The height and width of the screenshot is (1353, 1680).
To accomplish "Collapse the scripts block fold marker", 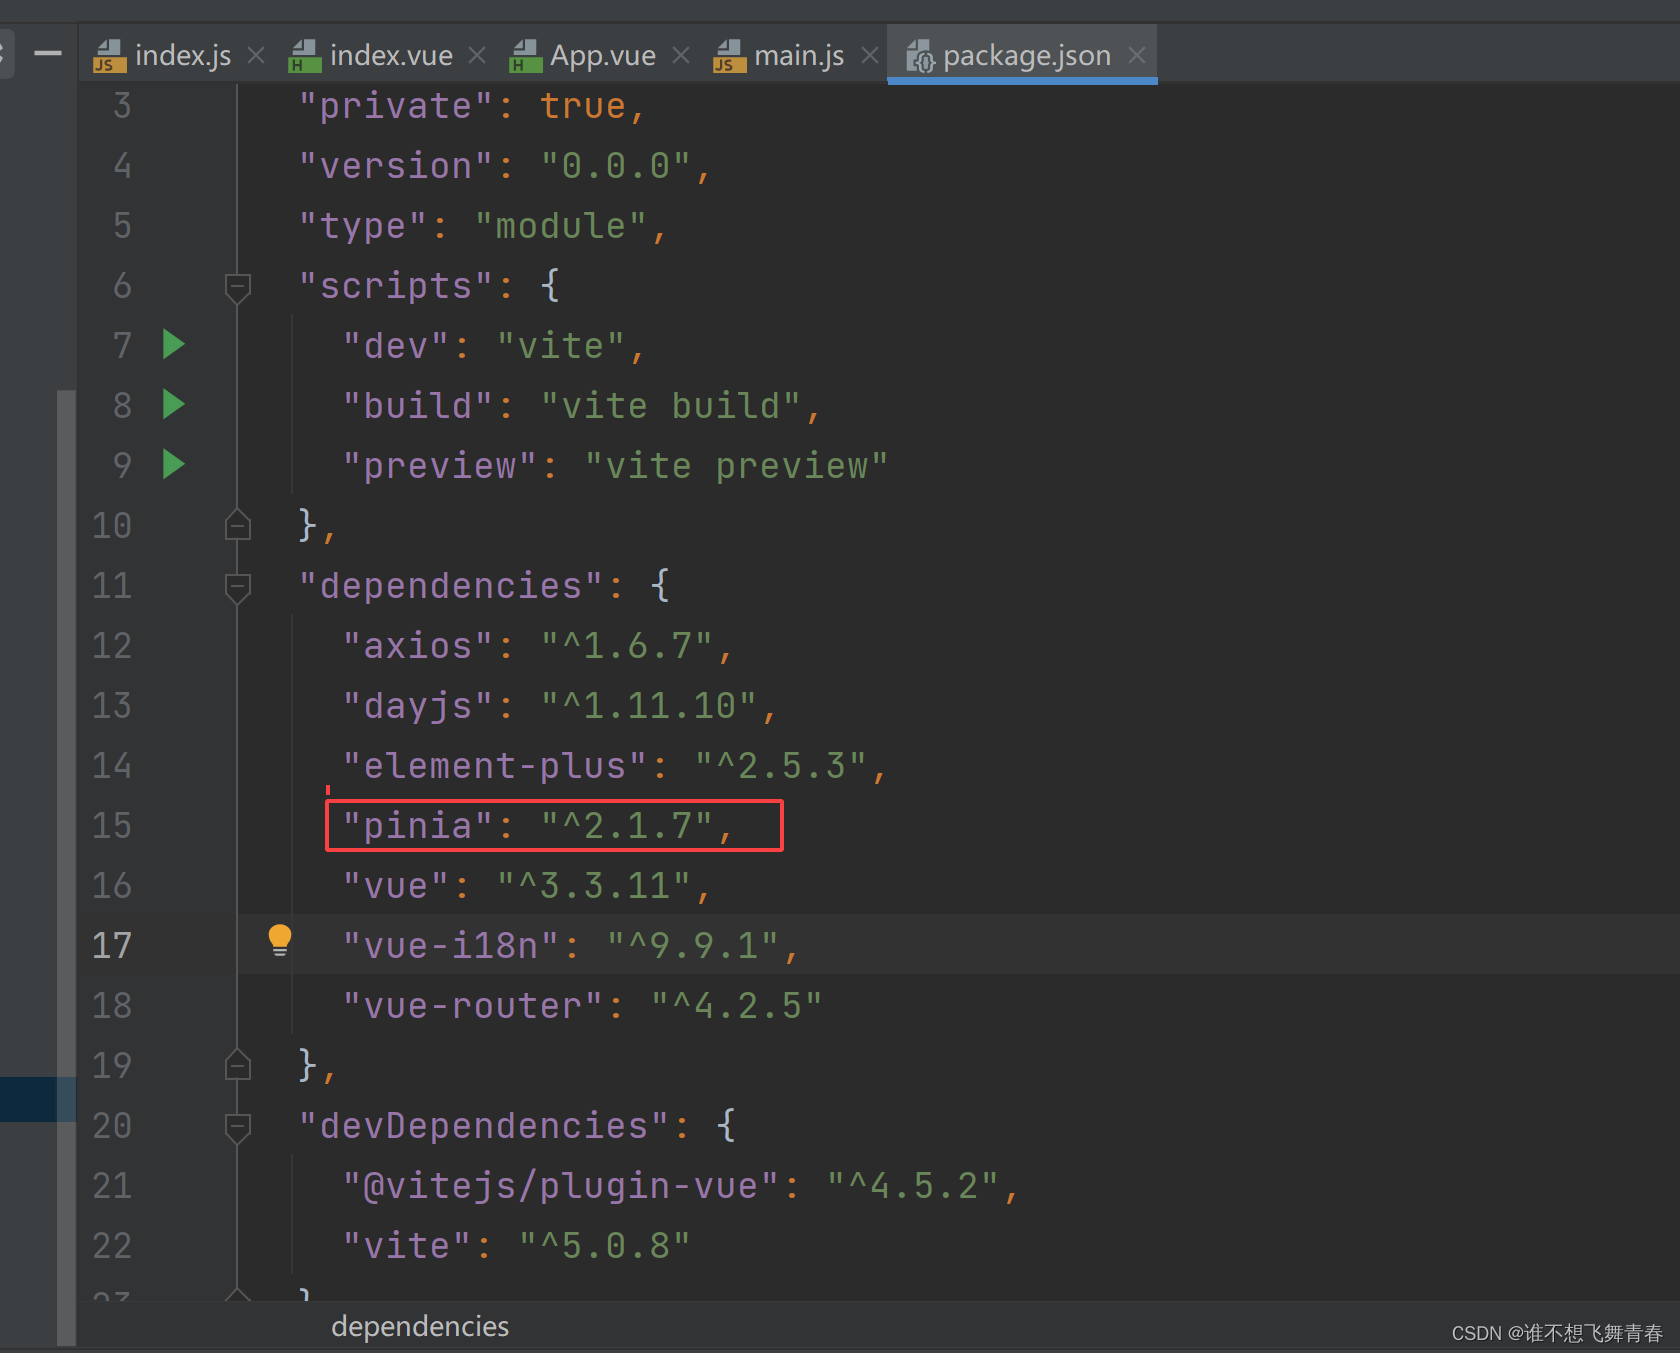I will coord(238,287).
